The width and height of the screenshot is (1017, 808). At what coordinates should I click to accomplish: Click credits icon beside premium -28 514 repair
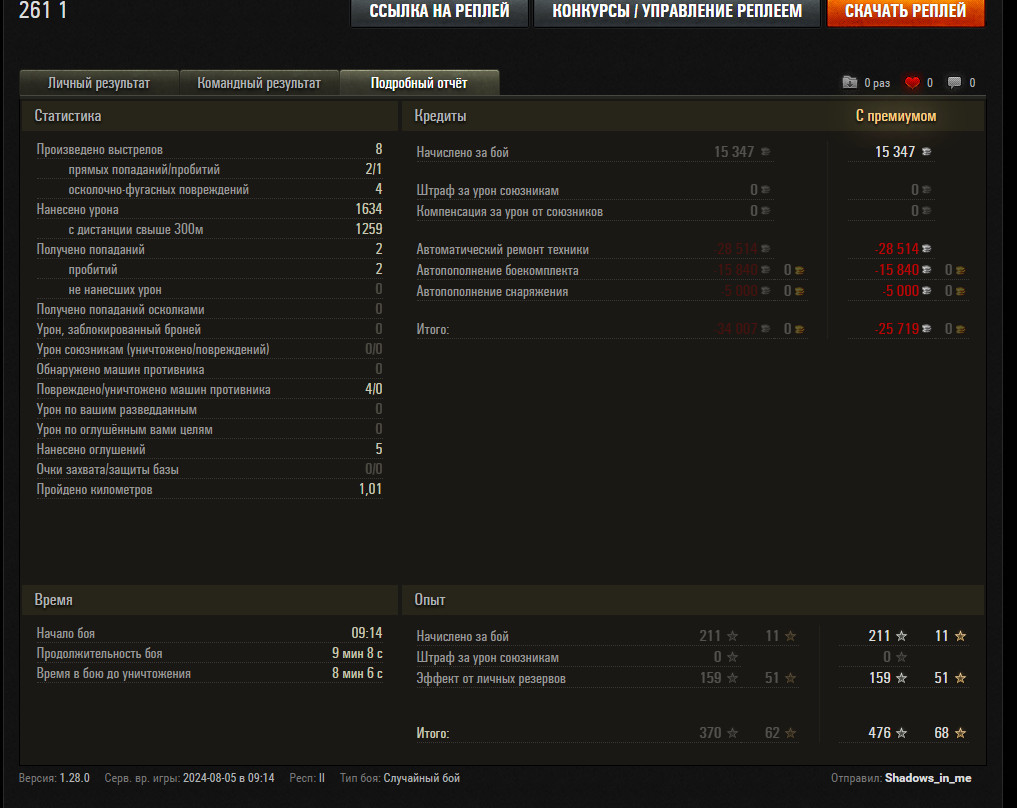(926, 249)
